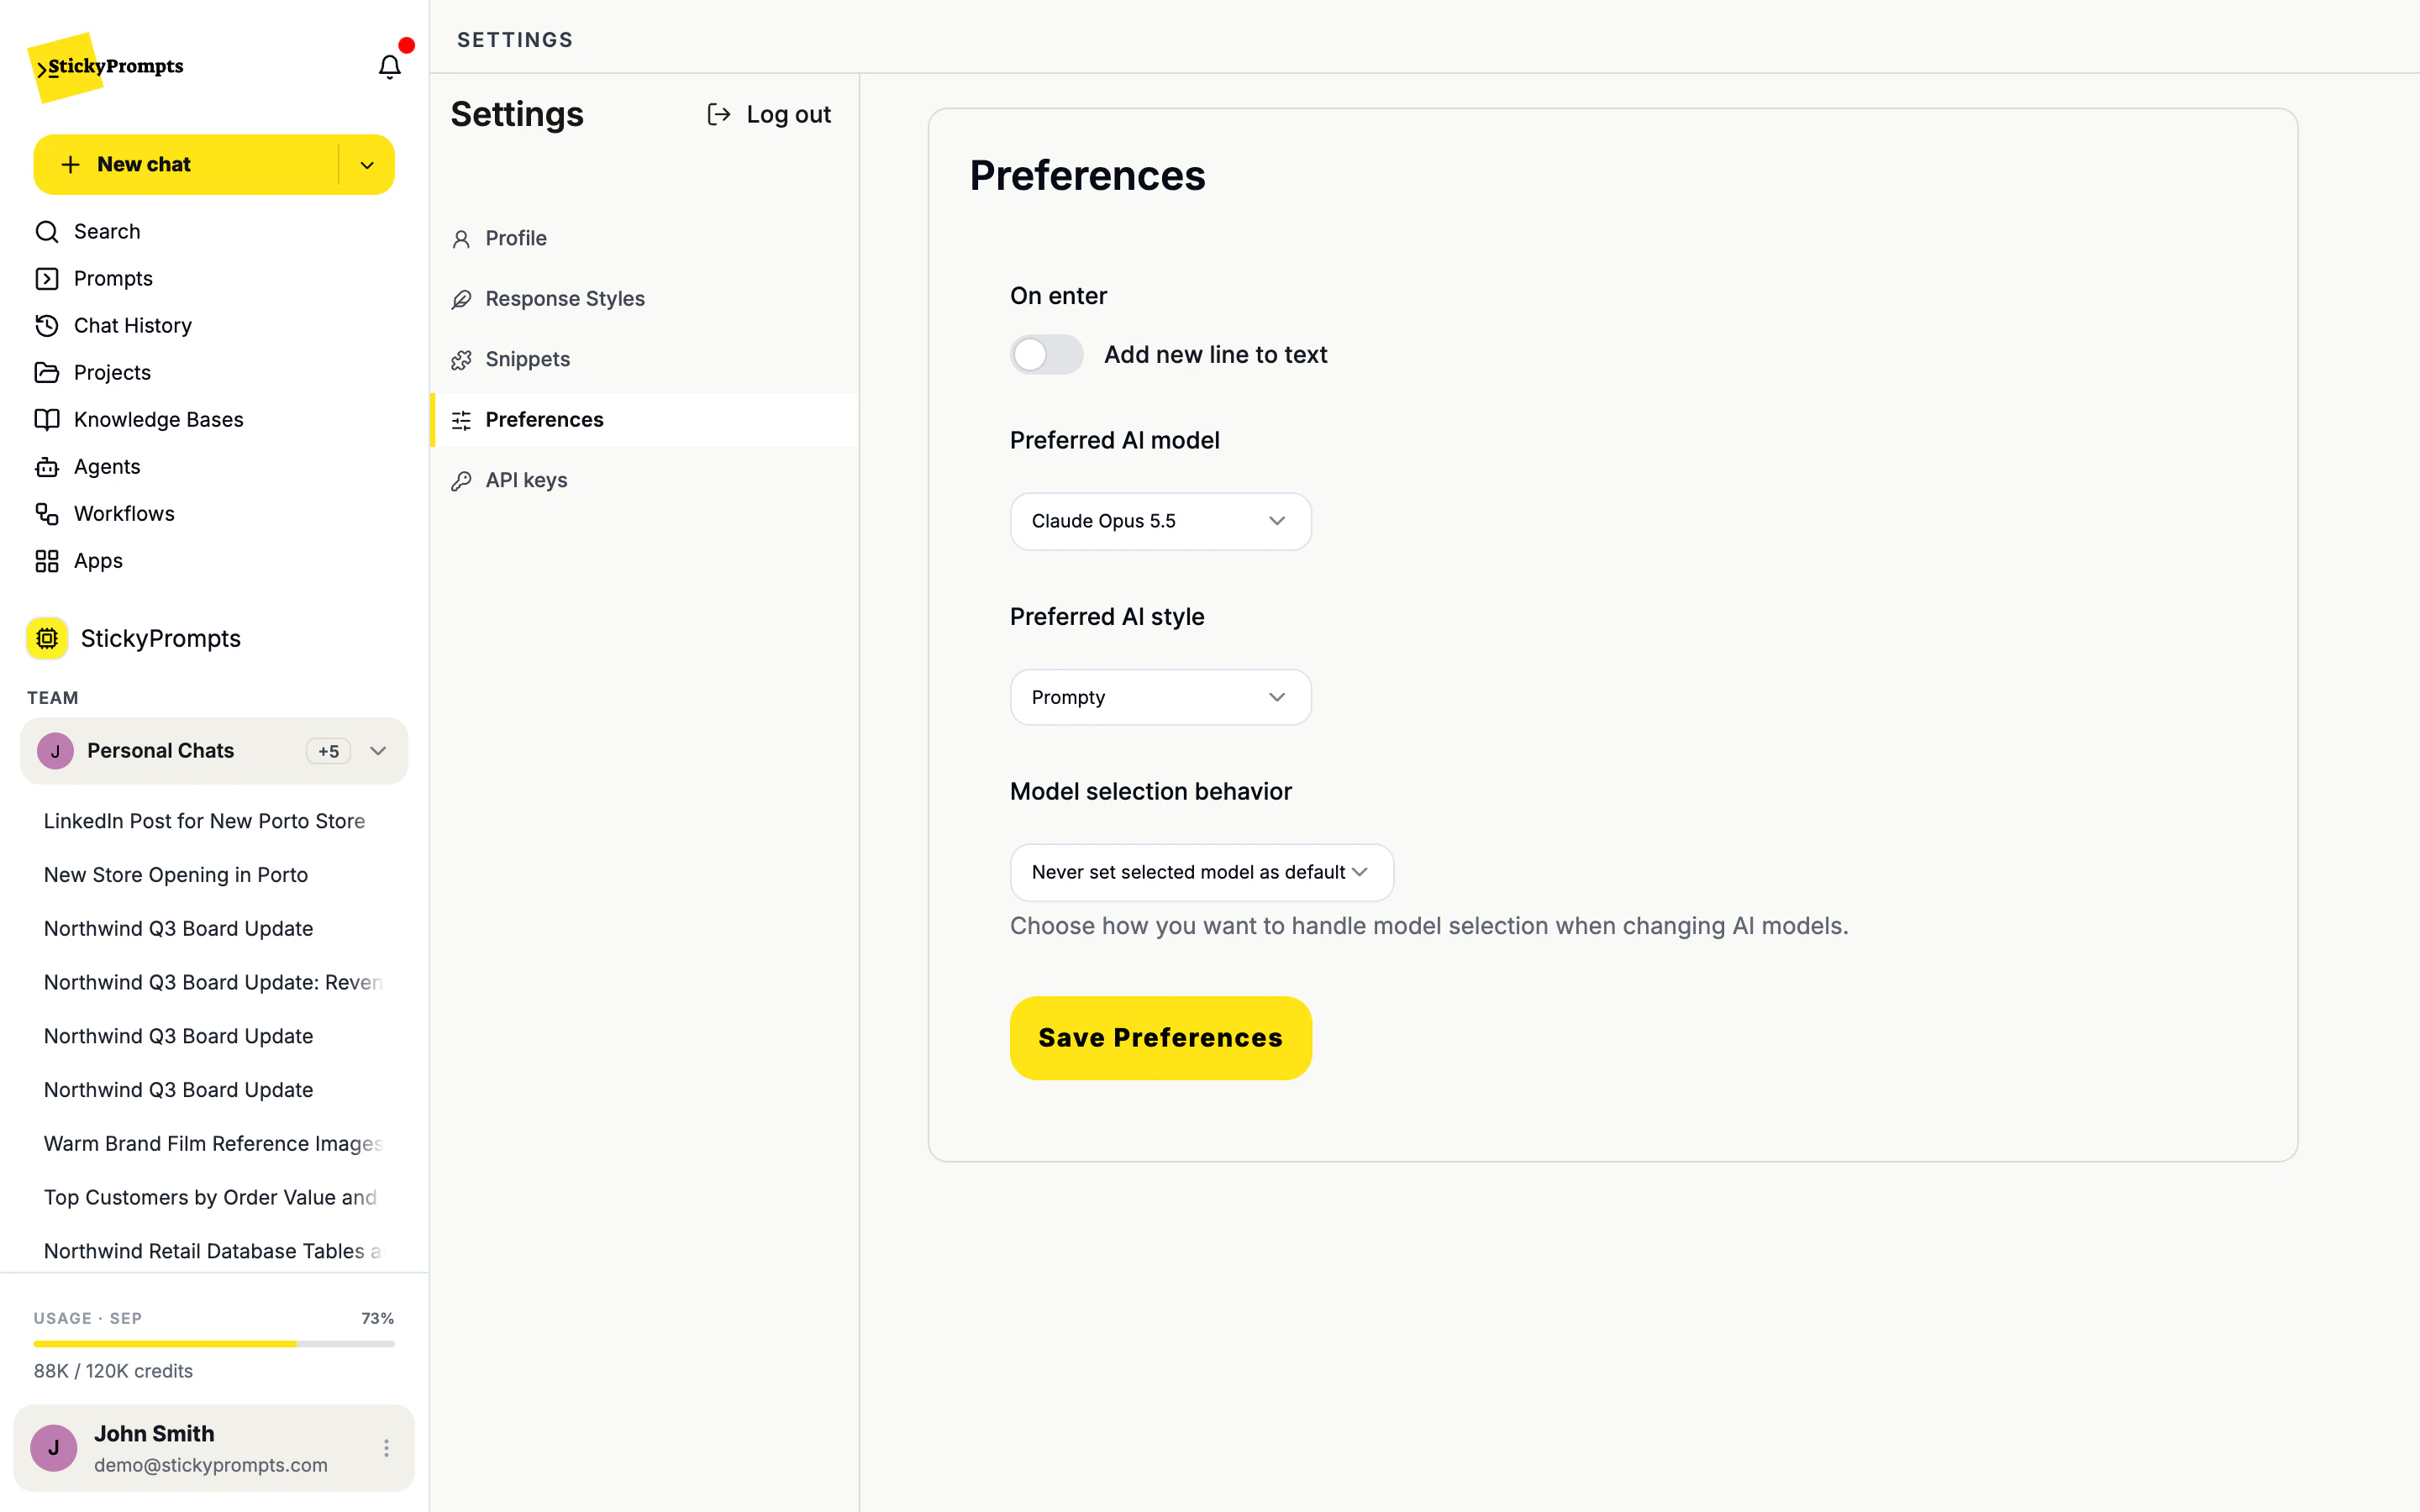This screenshot has width=2420, height=1512.
Task: Click the Apps grid icon
Action: (x=47, y=561)
